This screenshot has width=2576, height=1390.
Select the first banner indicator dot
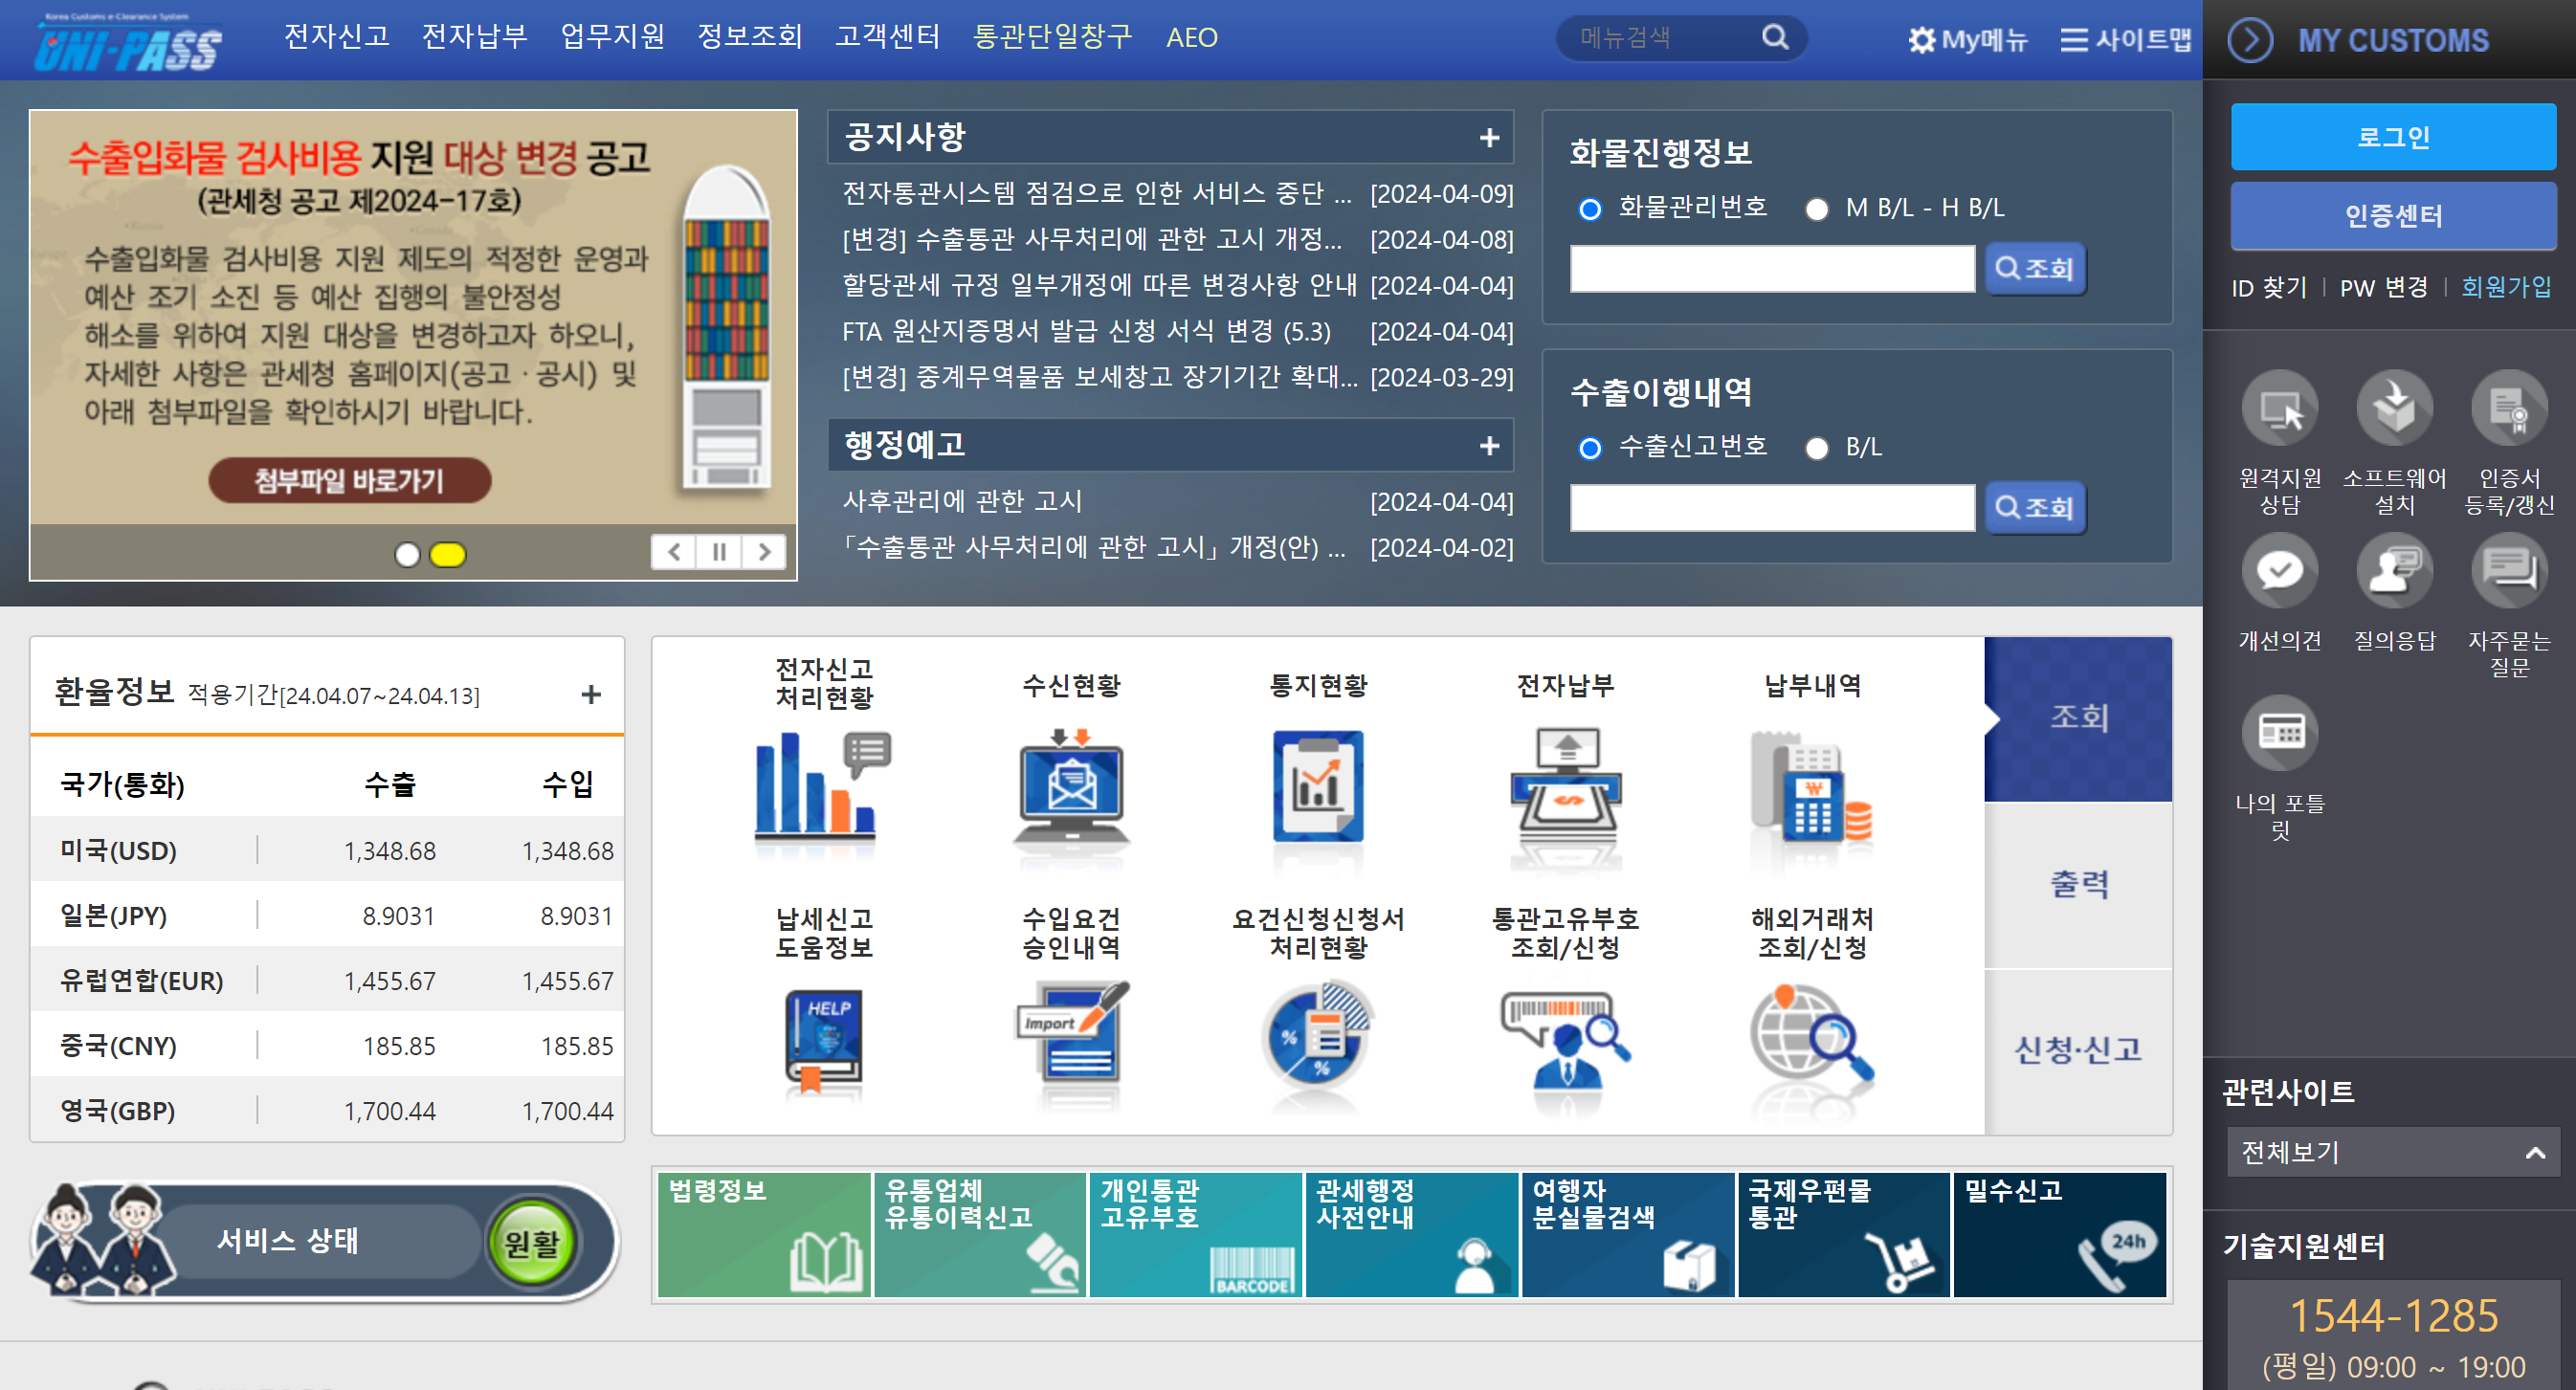(407, 554)
